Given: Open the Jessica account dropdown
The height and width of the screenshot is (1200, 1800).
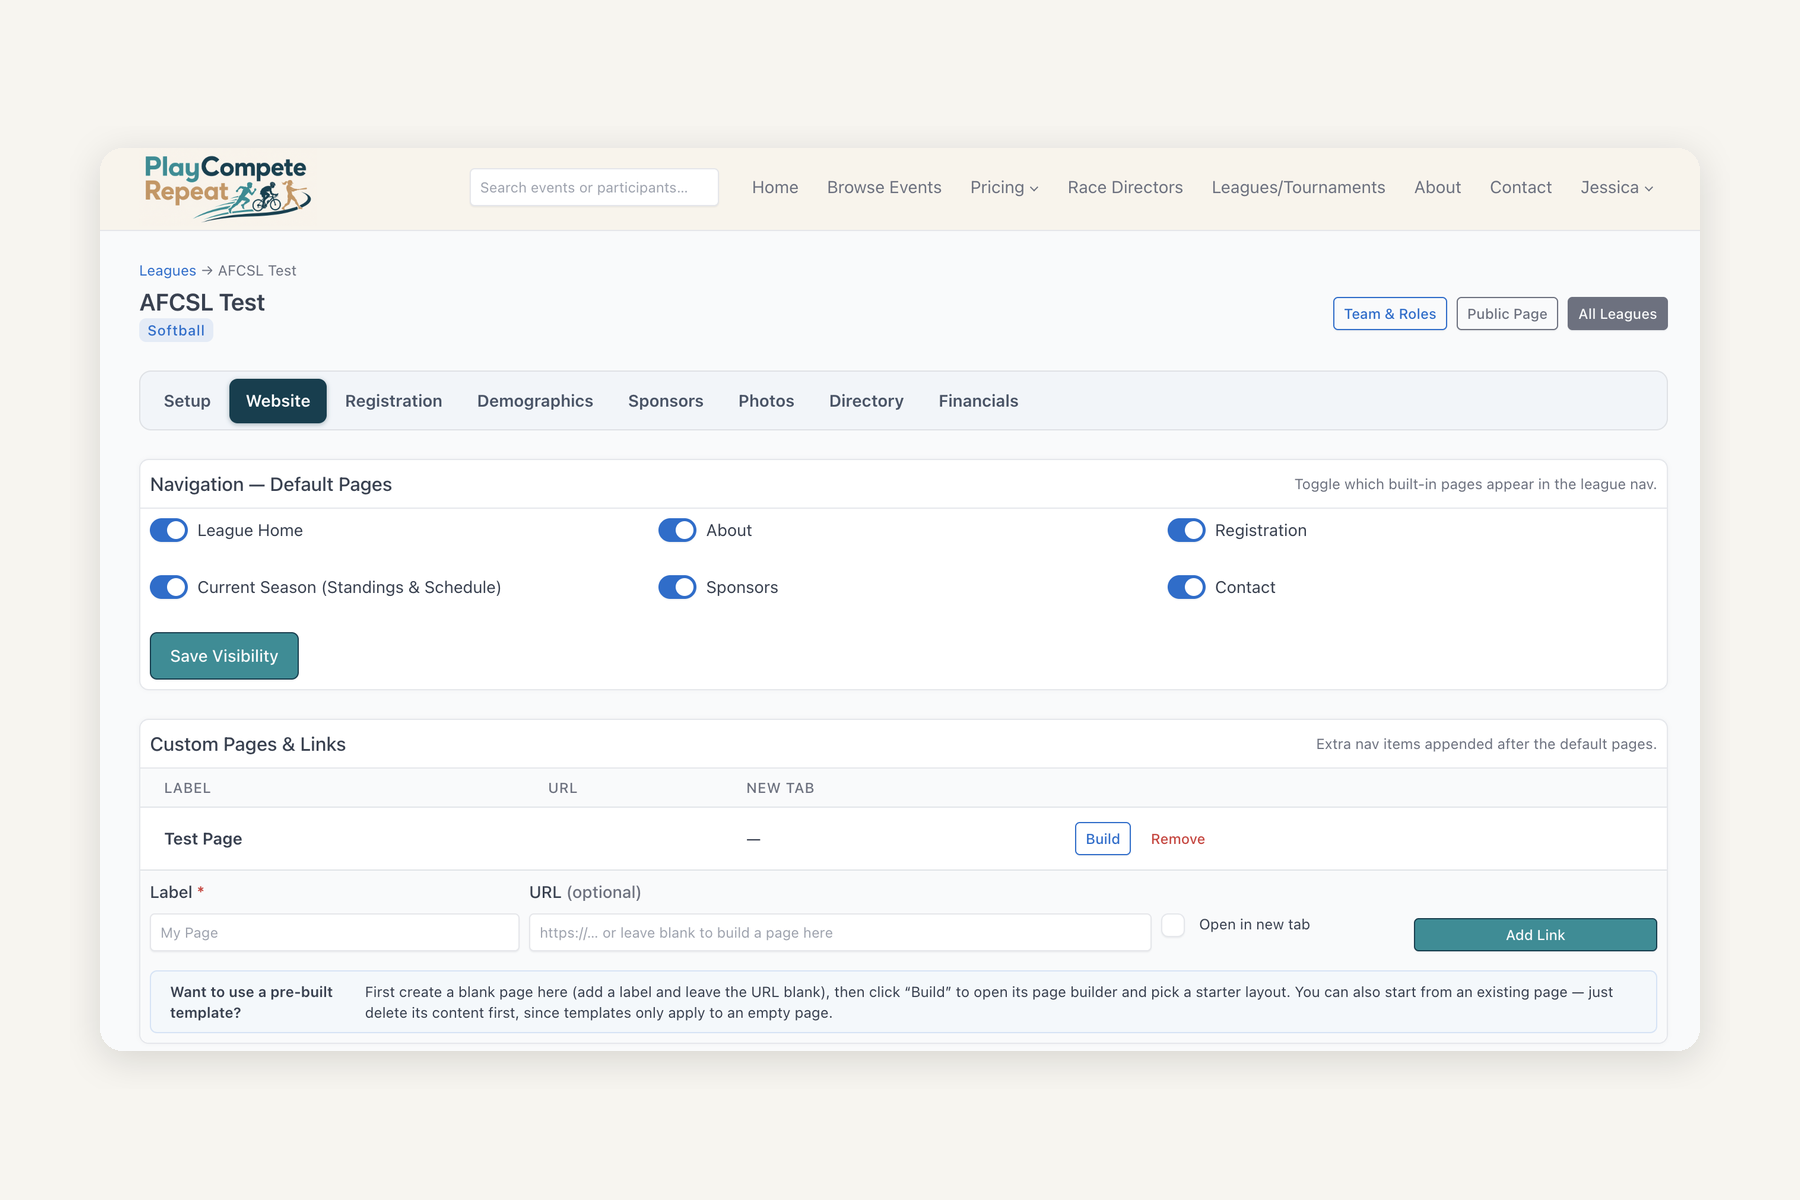Looking at the screenshot, I should tap(1616, 187).
